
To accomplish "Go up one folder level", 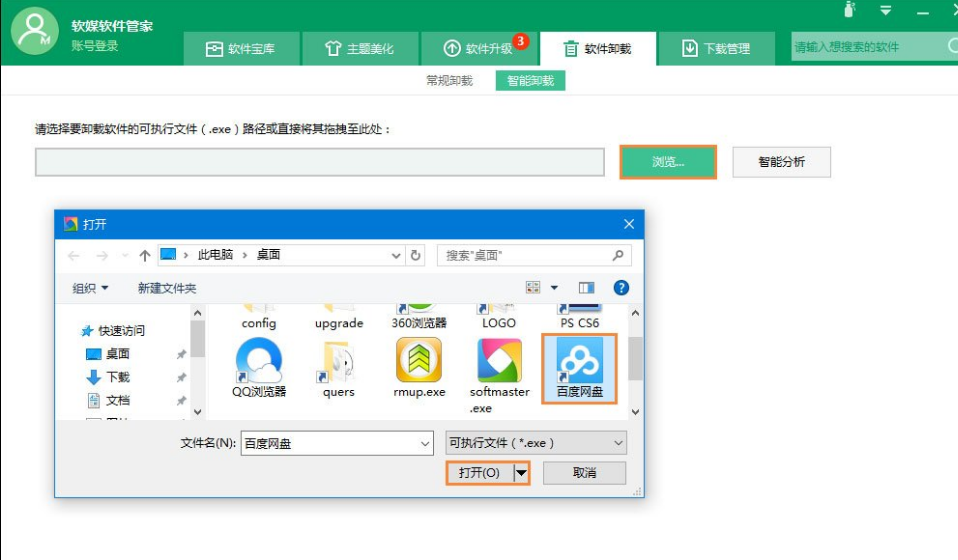I will (145, 255).
